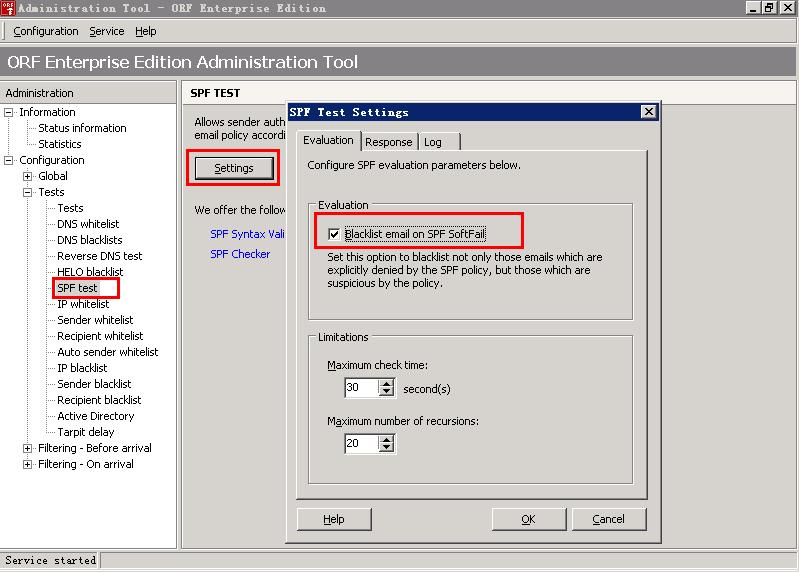
Task: Expand Filtering - On arrival node
Action: (27, 464)
